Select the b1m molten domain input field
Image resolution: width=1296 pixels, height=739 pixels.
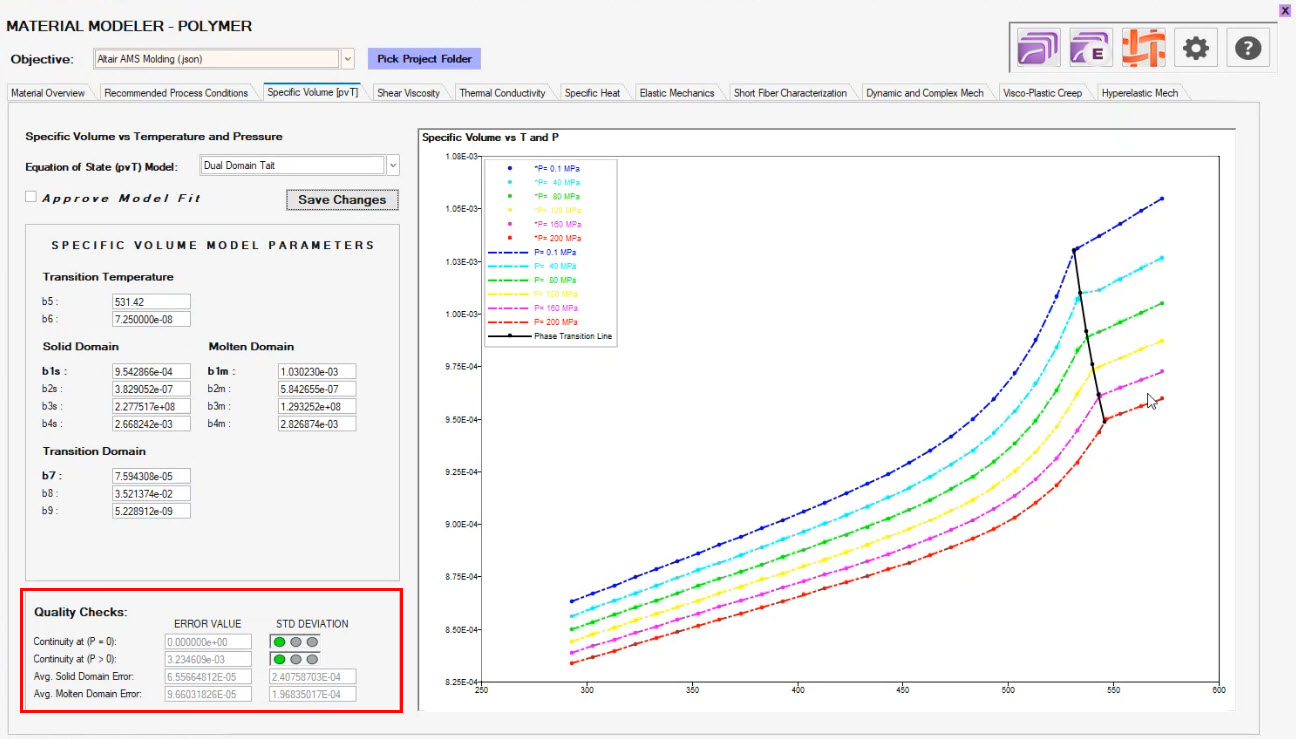tap(317, 372)
